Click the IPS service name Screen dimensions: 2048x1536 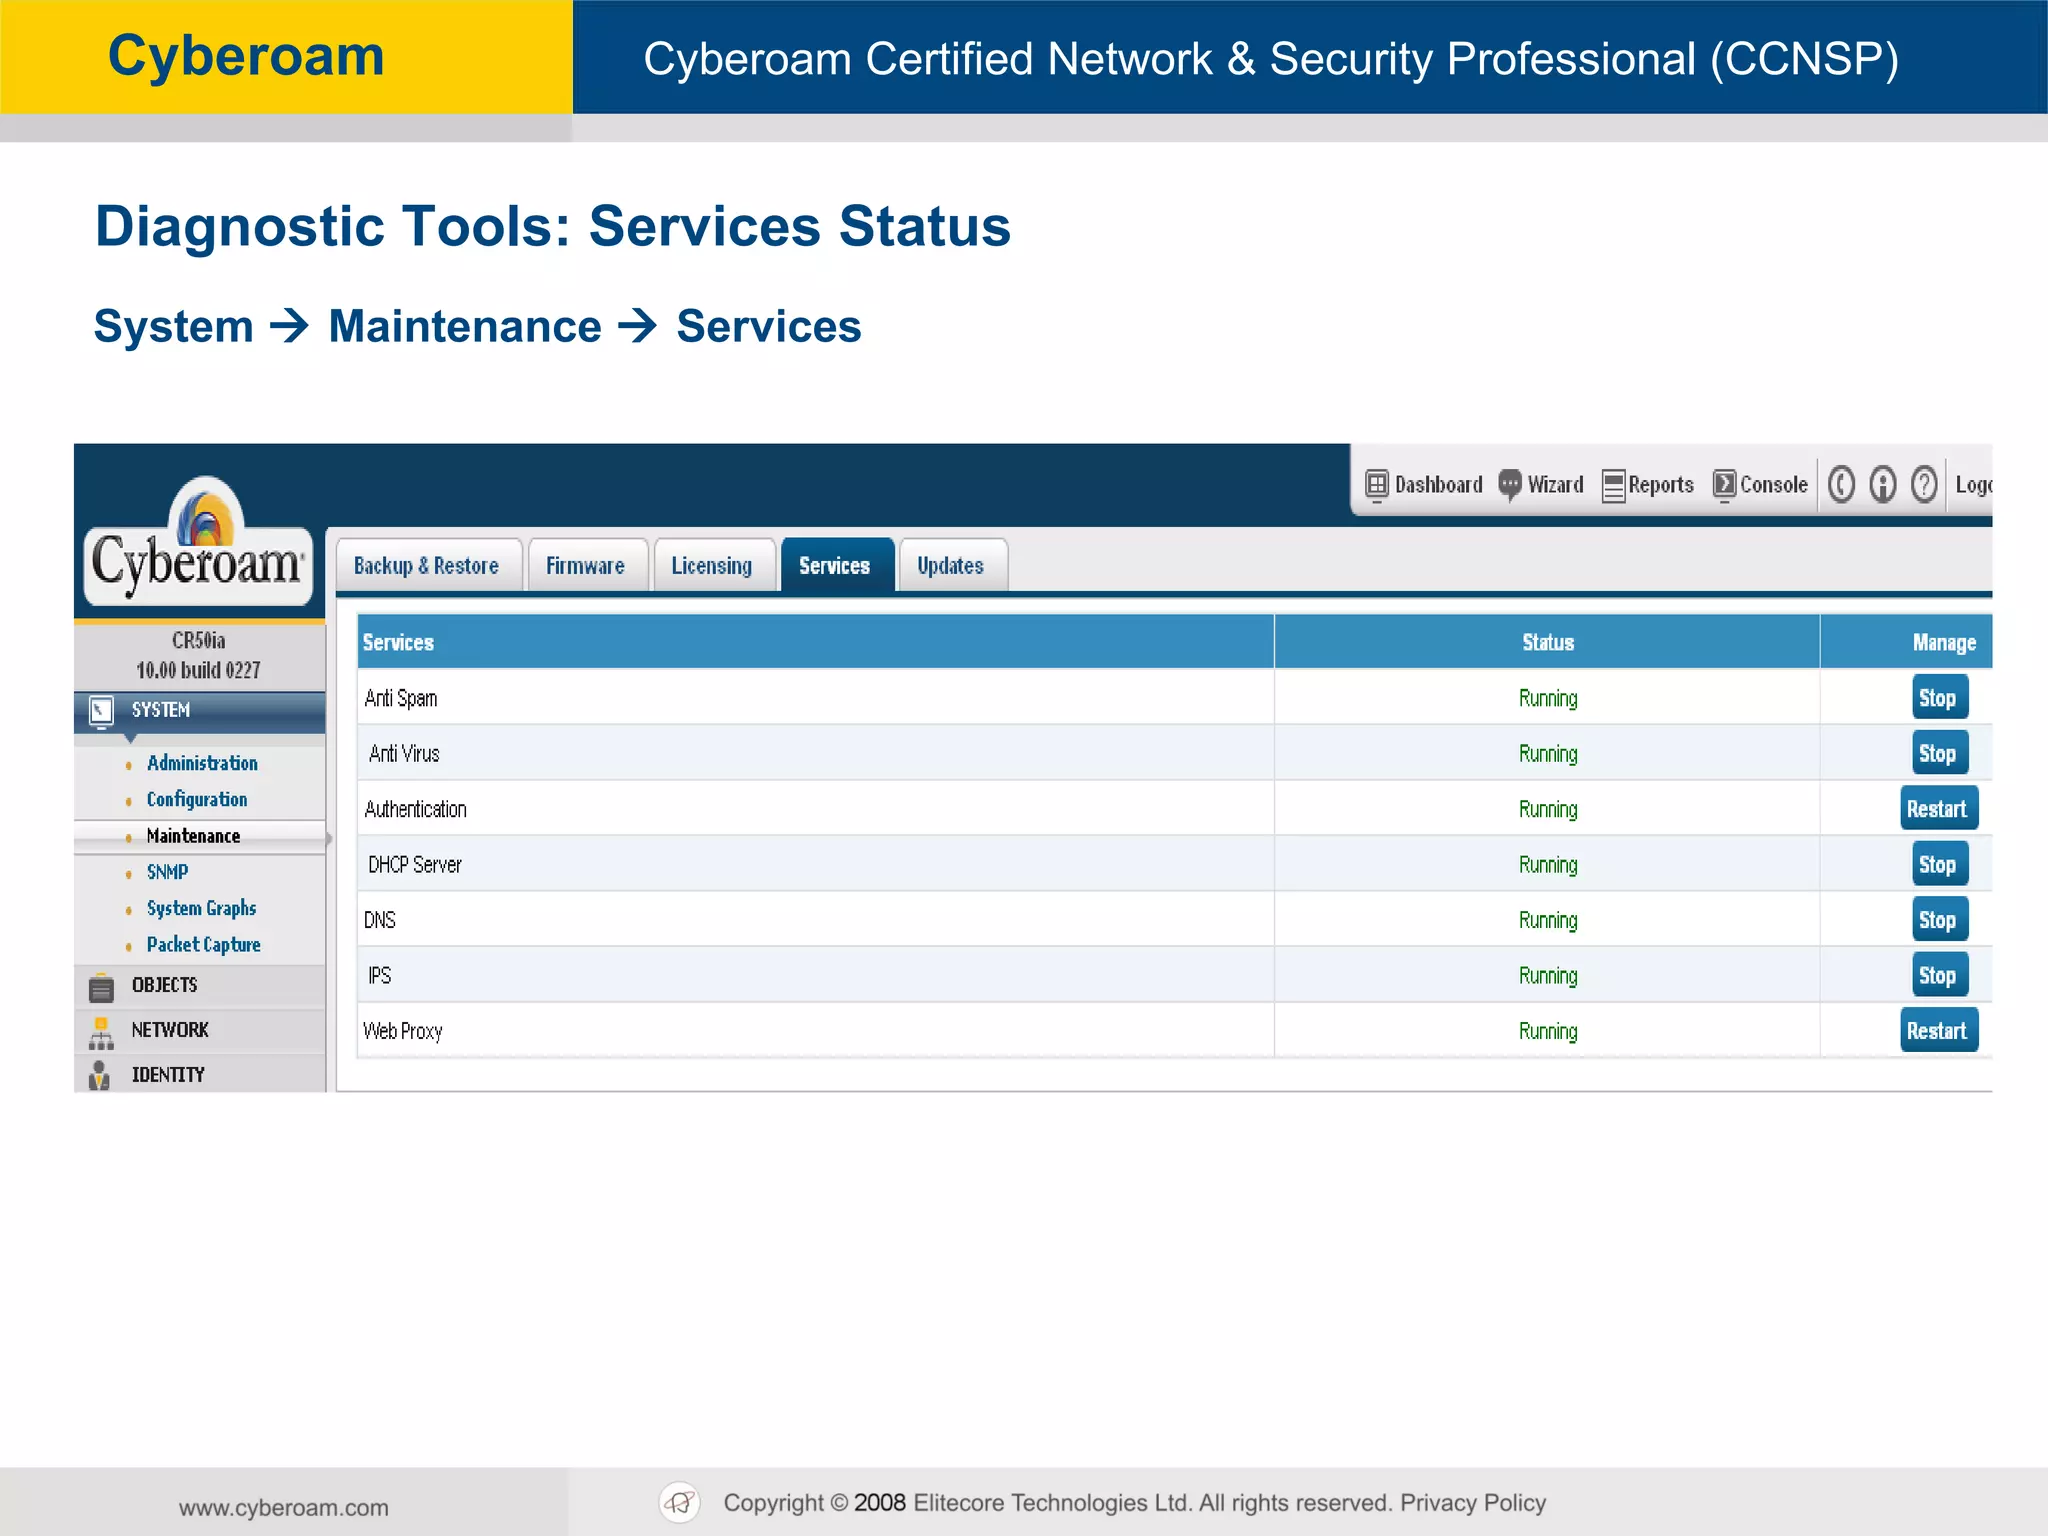click(380, 976)
